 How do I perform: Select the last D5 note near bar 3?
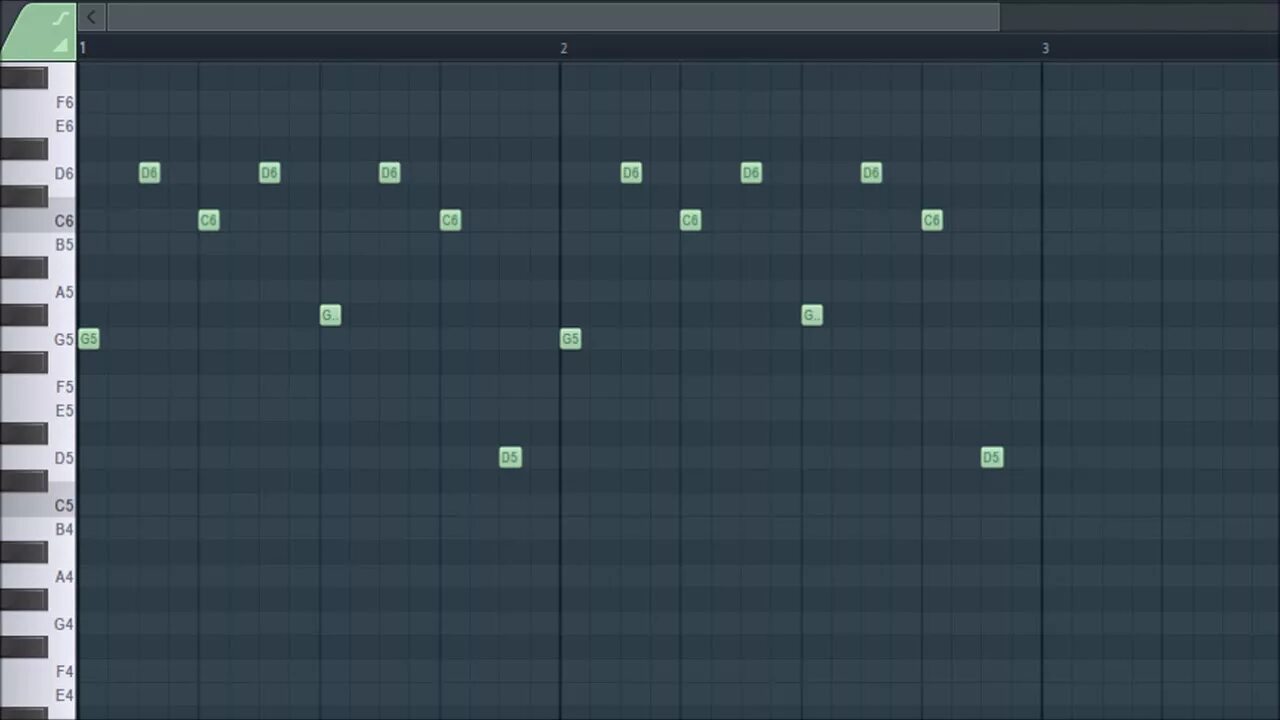point(991,457)
